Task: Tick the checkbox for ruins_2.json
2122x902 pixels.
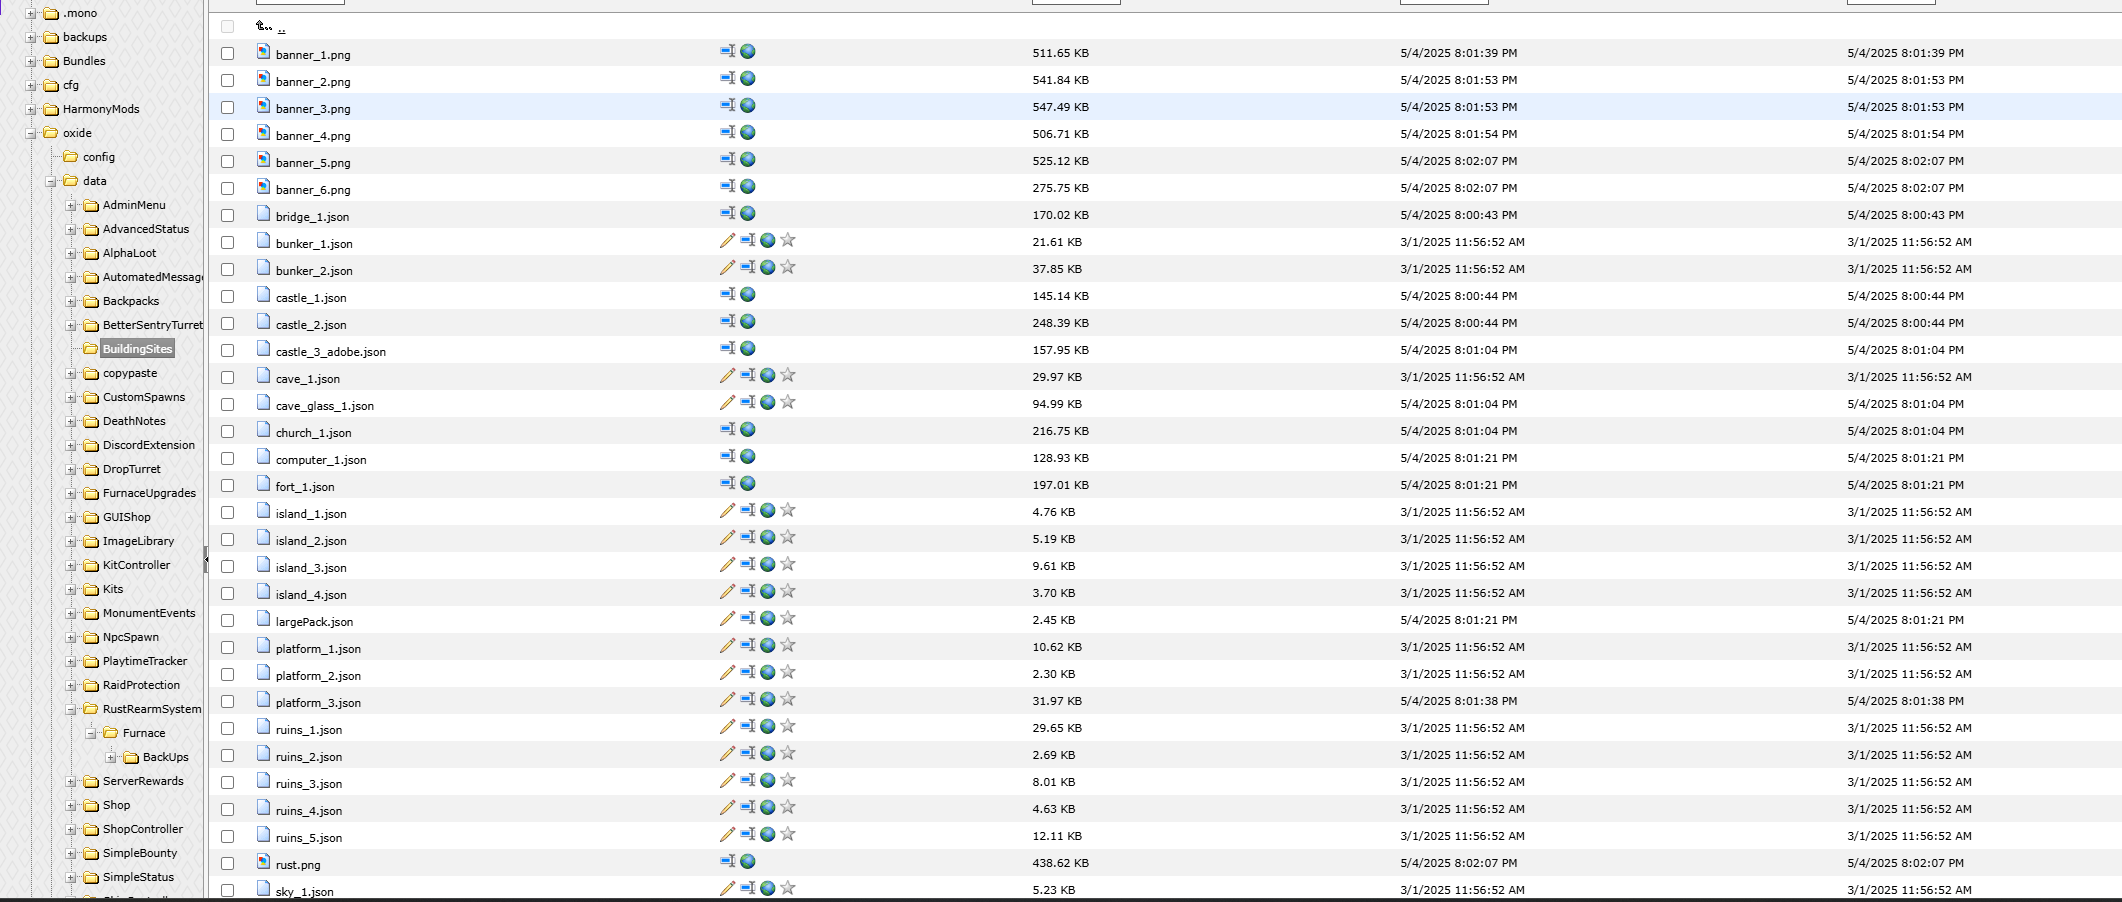Action: (x=227, y=755)
